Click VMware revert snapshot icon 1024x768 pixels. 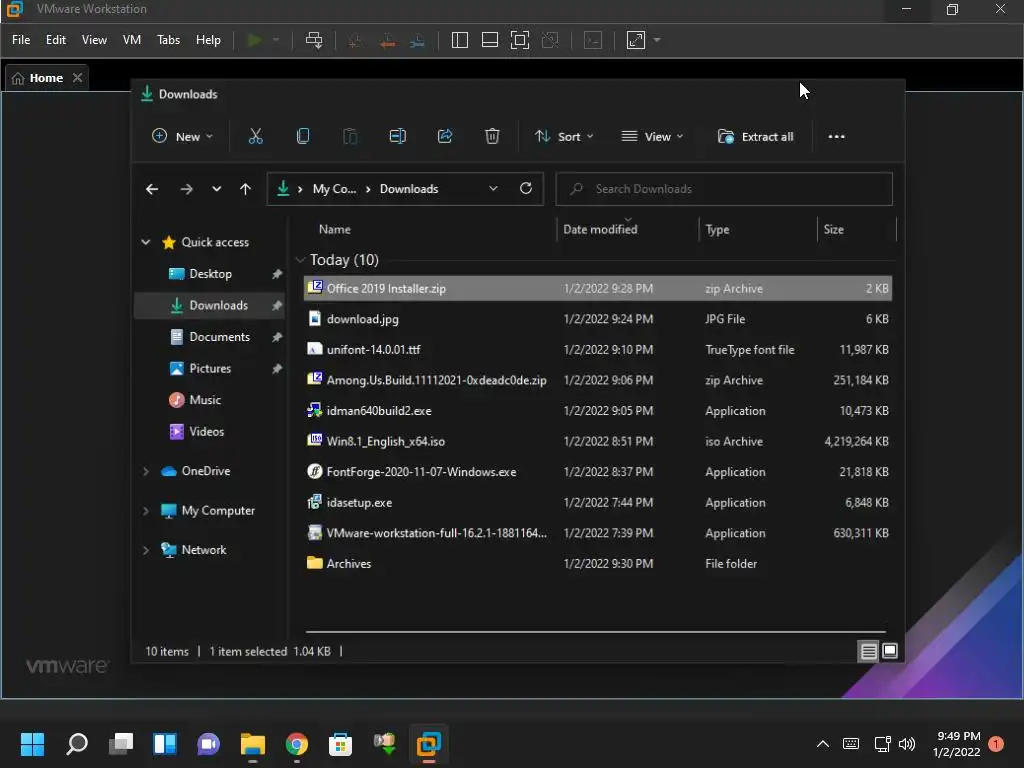click(x=387, y=40)
